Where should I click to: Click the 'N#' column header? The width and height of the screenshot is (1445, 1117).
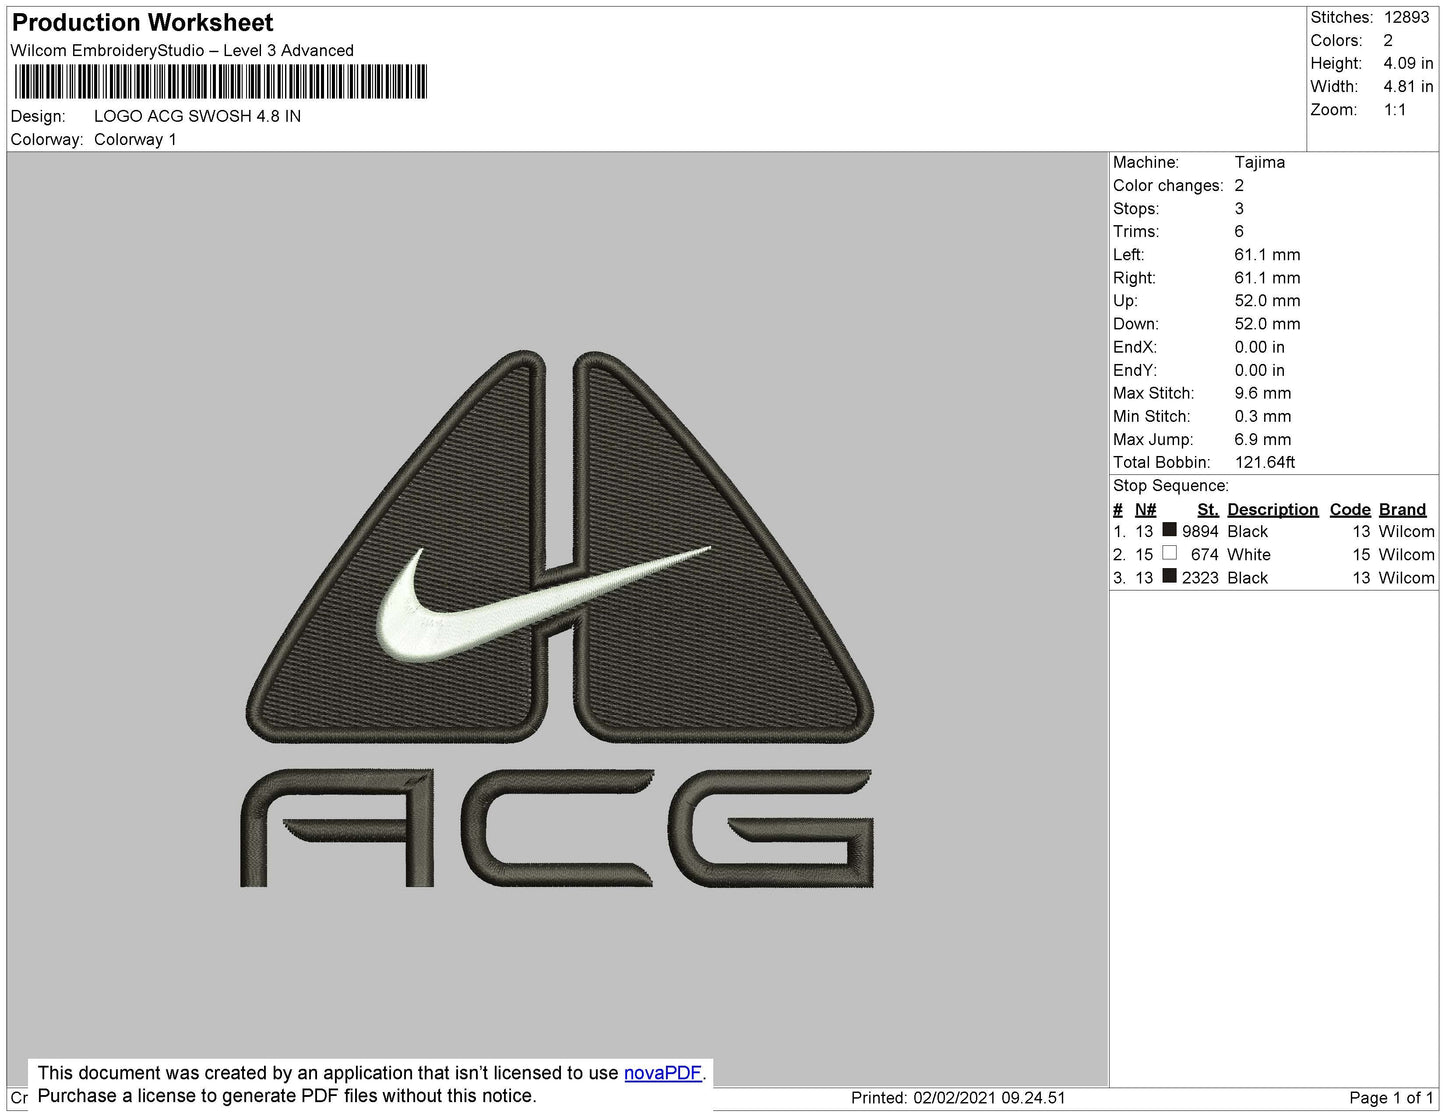point(1145,509)
